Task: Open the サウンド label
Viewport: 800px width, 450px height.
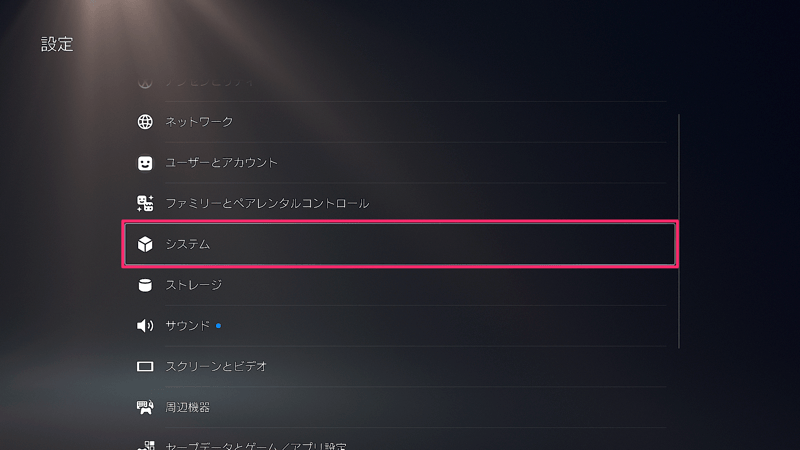Action: click(x=187, y=325)
